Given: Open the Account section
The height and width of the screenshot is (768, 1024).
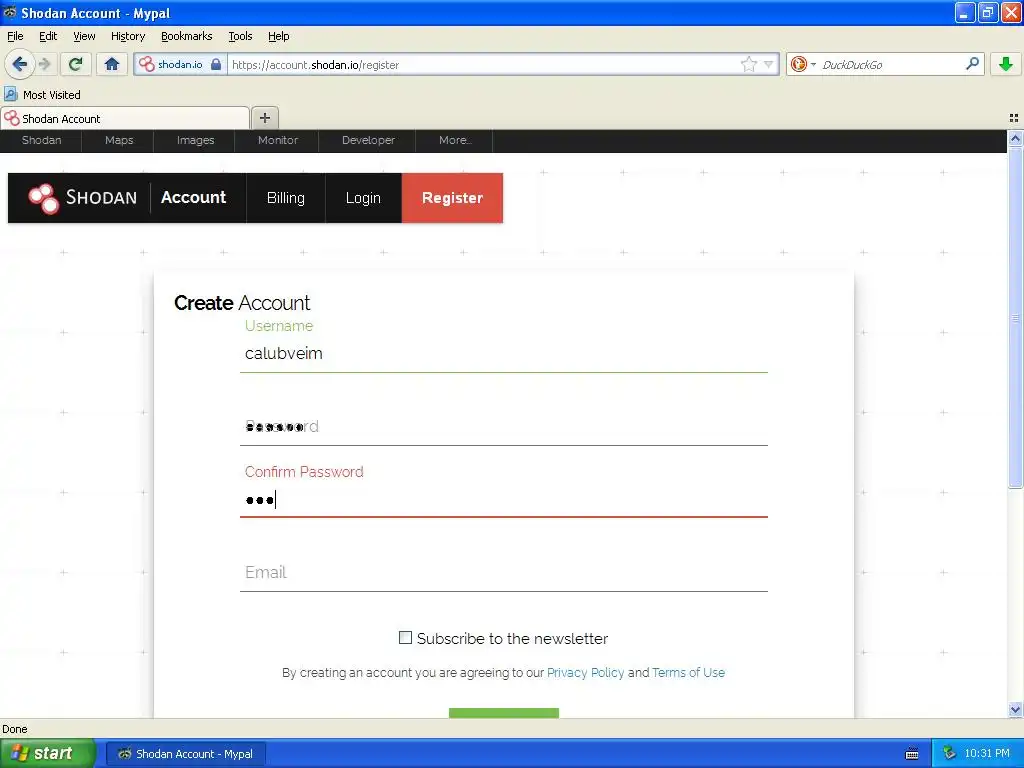Looking at the screenshot, I should point(193,197).
